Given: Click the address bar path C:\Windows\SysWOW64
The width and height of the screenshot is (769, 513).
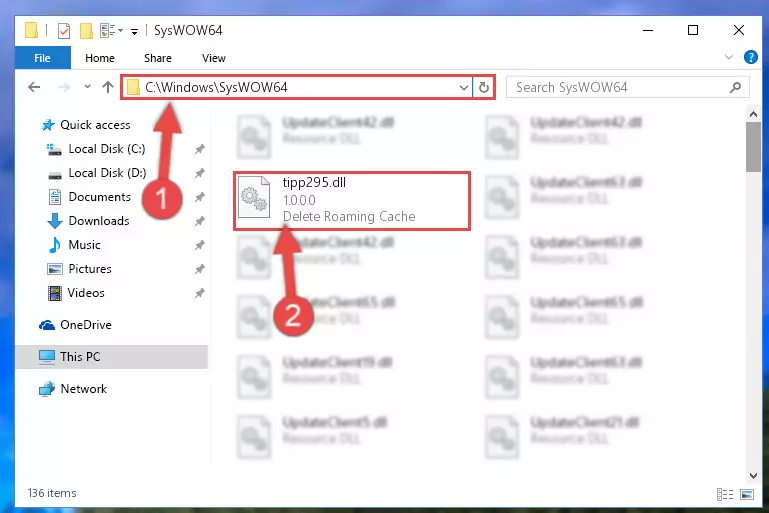Looking at the screenshot, I should (x=216, y=87).
